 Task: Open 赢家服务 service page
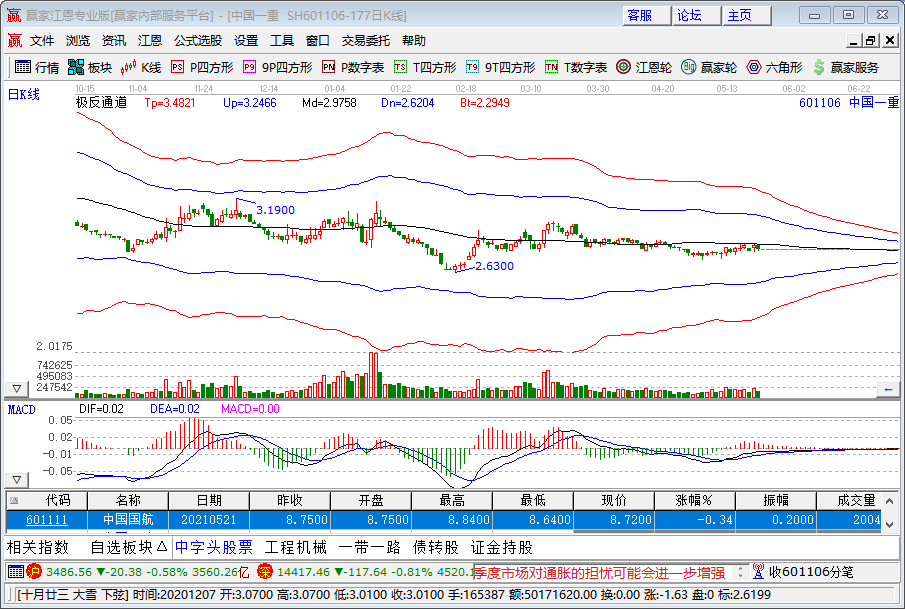(x=846, y=68)
